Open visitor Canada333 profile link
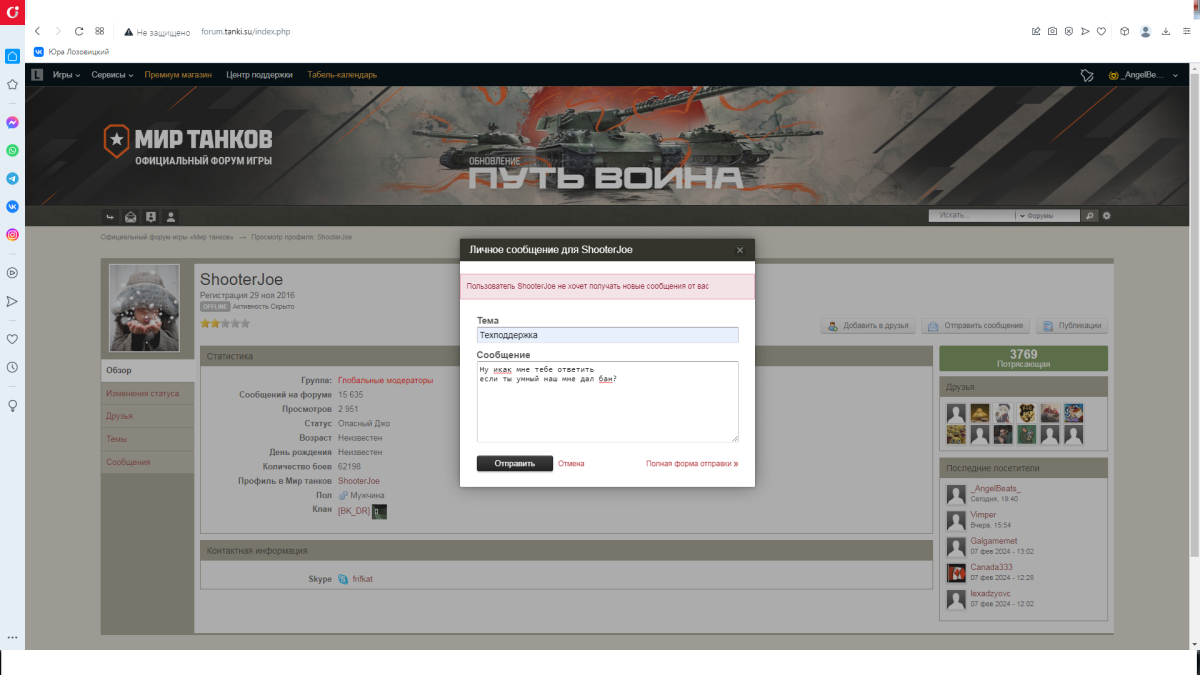The image size is (1200, 675). 990,567
